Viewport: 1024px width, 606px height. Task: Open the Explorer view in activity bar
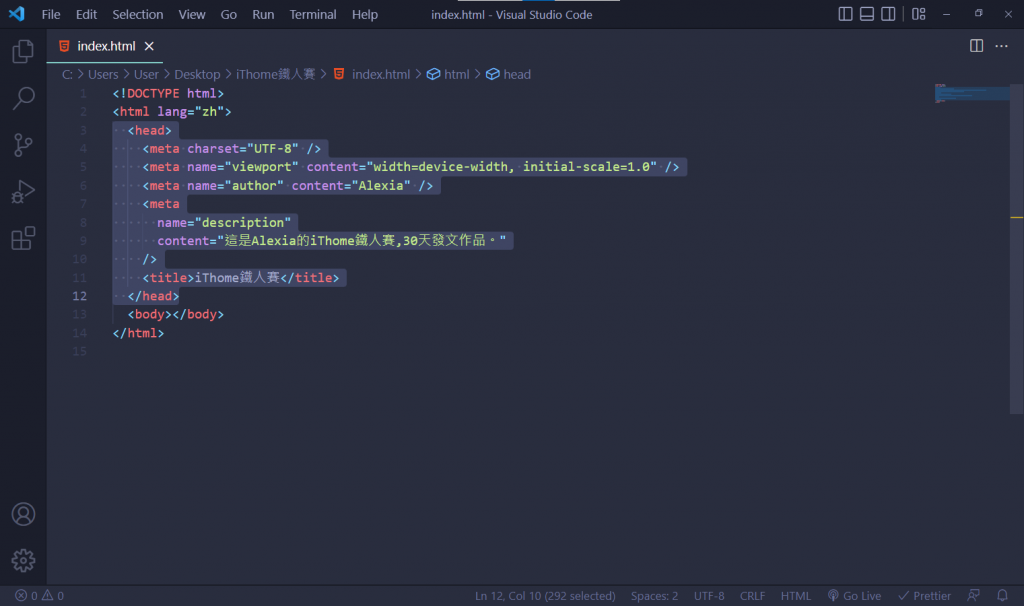[x=23, y=51]
